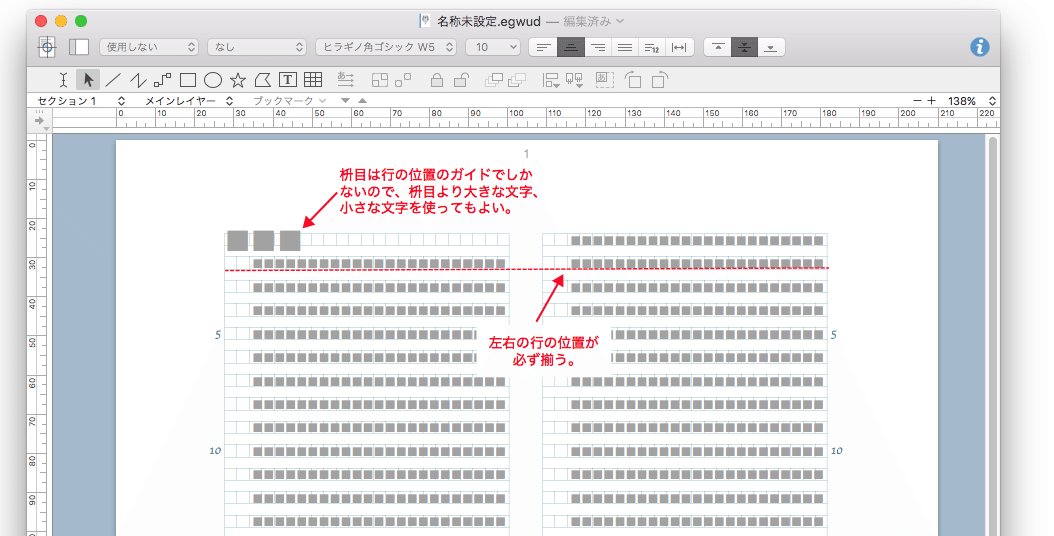This screenshot has height=536, width=1054.
Task: Select the table grid tool
Action: [x=313, y=80]
